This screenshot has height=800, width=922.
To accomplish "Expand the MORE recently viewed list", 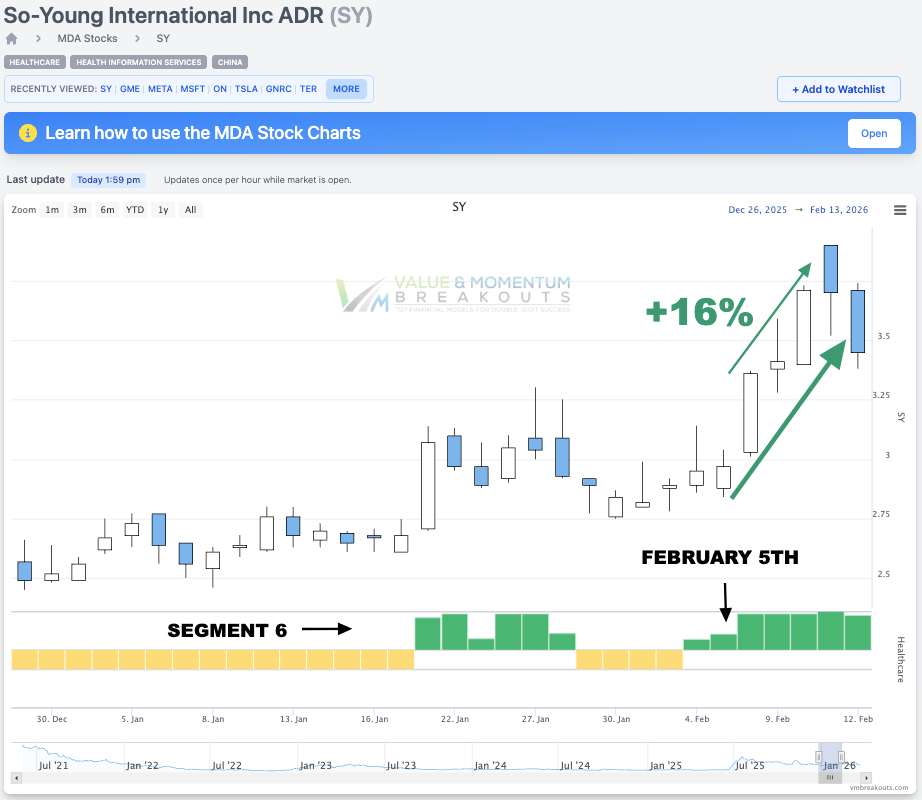I will point(346,89).
